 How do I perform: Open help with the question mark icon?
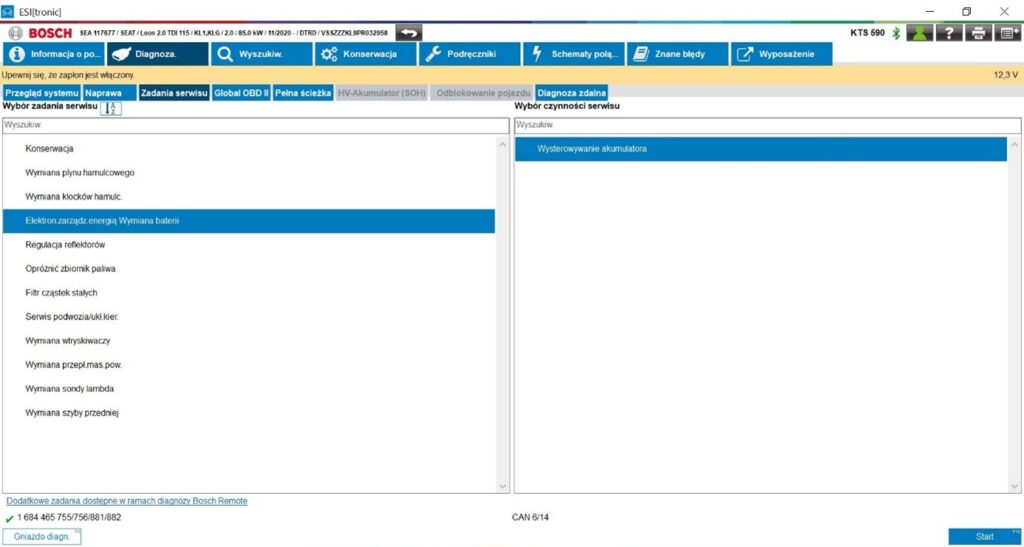pyautogui.click(x=949, y=33)
